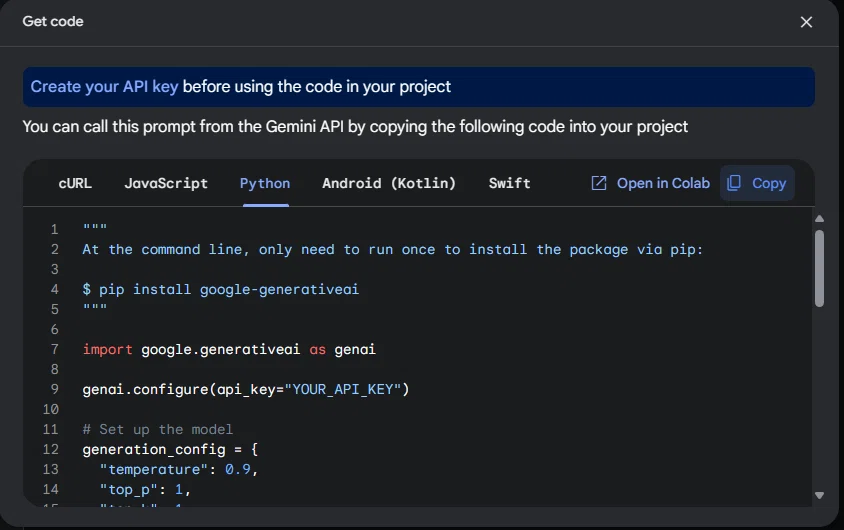Click the line 'import google.generativeai as genai'
The width and height of the screenshot is (844, 530).
[x=229, y=350]
